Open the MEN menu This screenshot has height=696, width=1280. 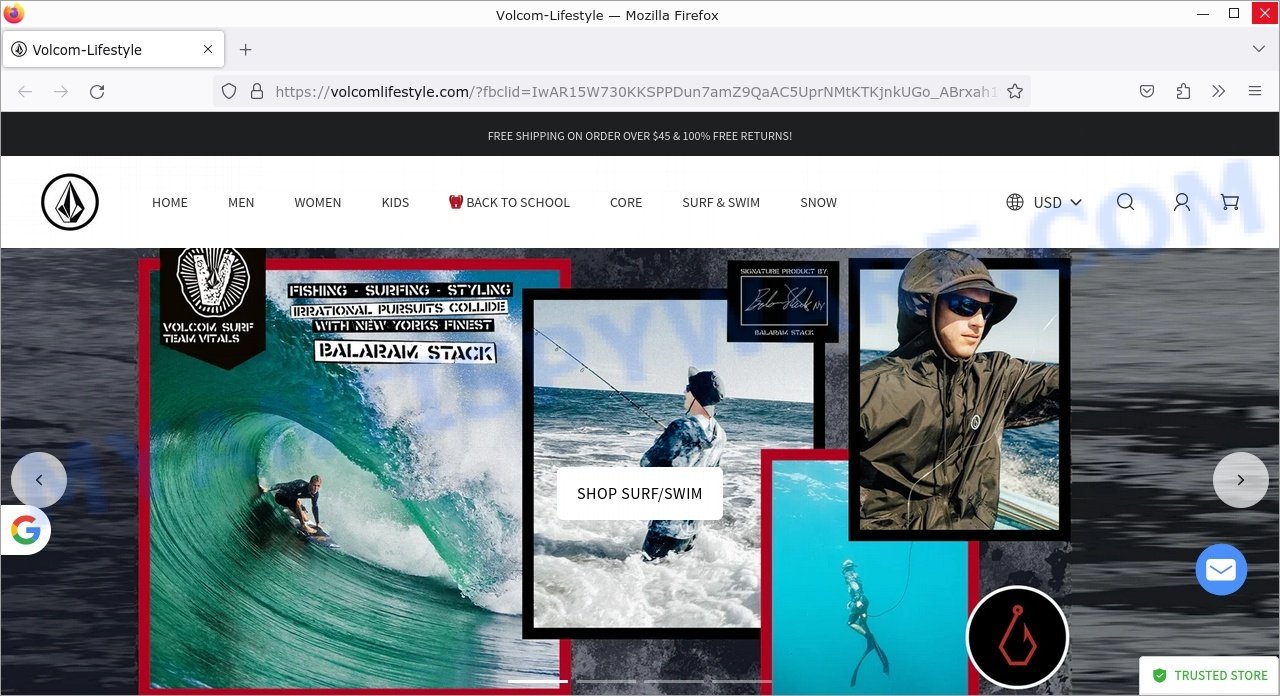[x=241, y=202]
